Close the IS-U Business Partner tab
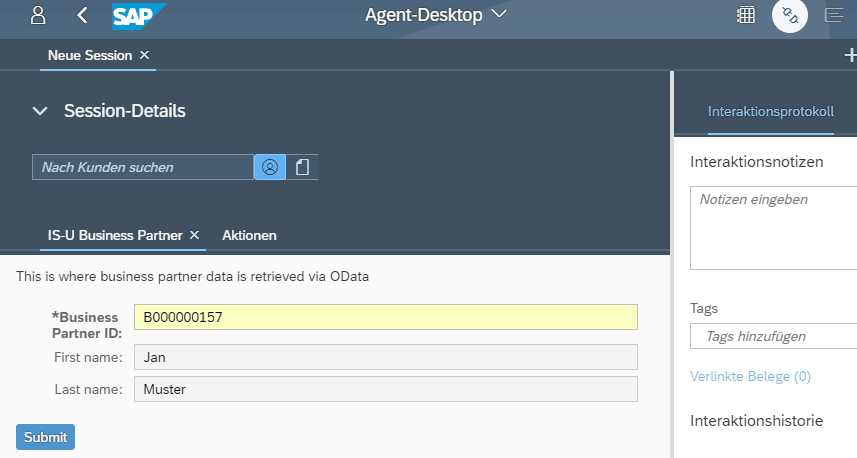 [194, 235]
